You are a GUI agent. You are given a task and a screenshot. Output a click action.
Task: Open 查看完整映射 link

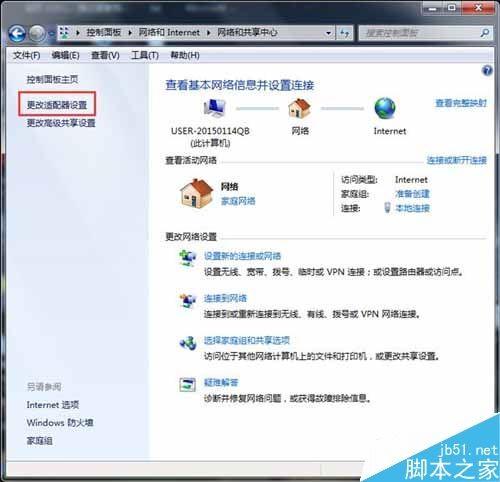(x=461, y=103)
